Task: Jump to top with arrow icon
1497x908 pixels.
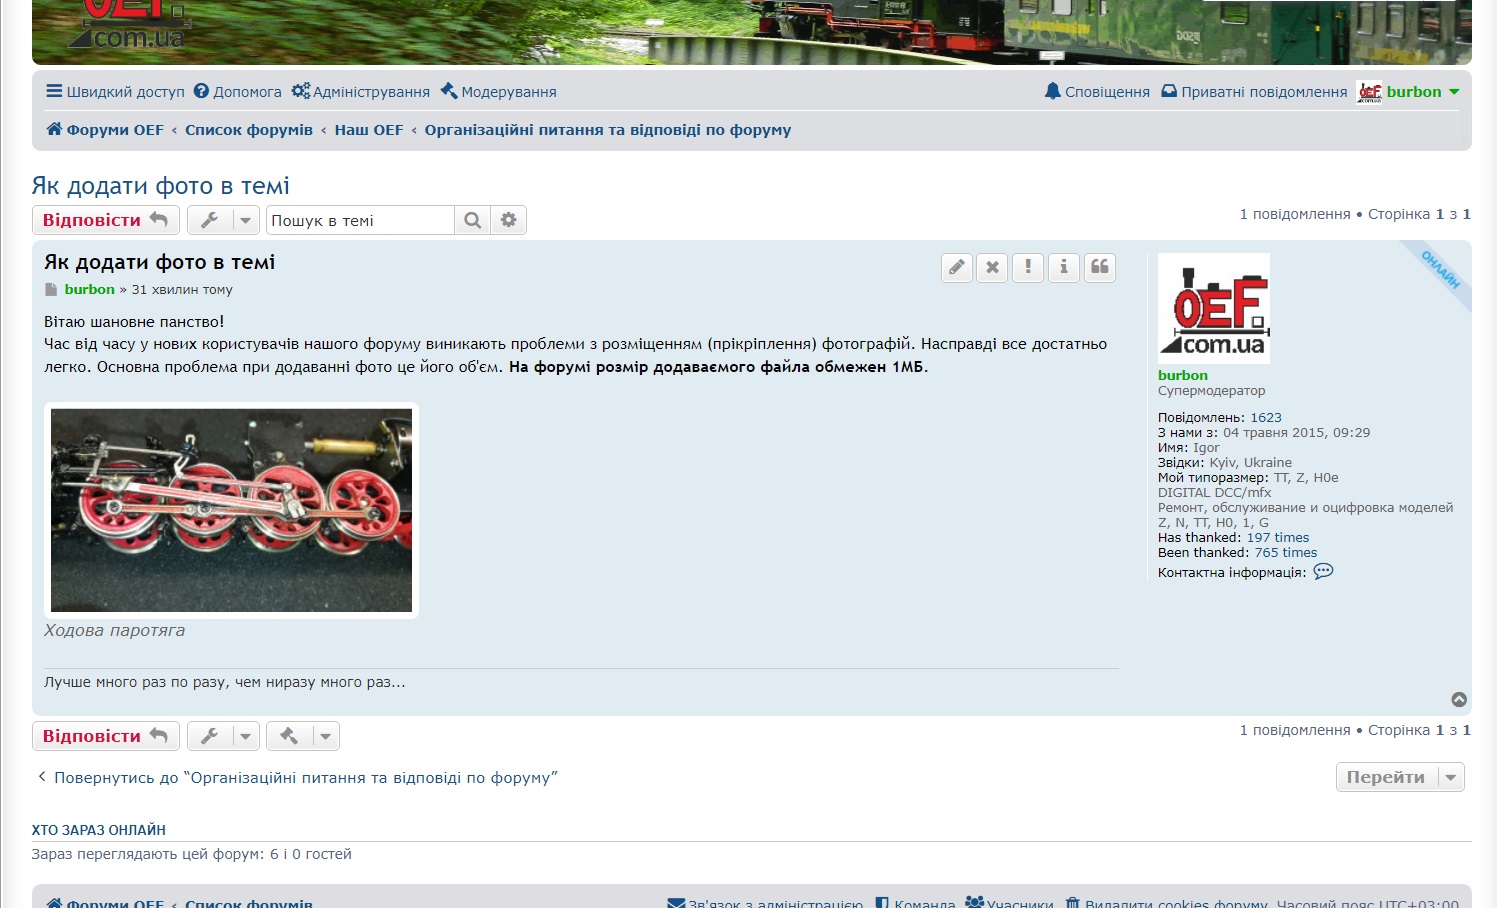Action: tap(1459, 700)
